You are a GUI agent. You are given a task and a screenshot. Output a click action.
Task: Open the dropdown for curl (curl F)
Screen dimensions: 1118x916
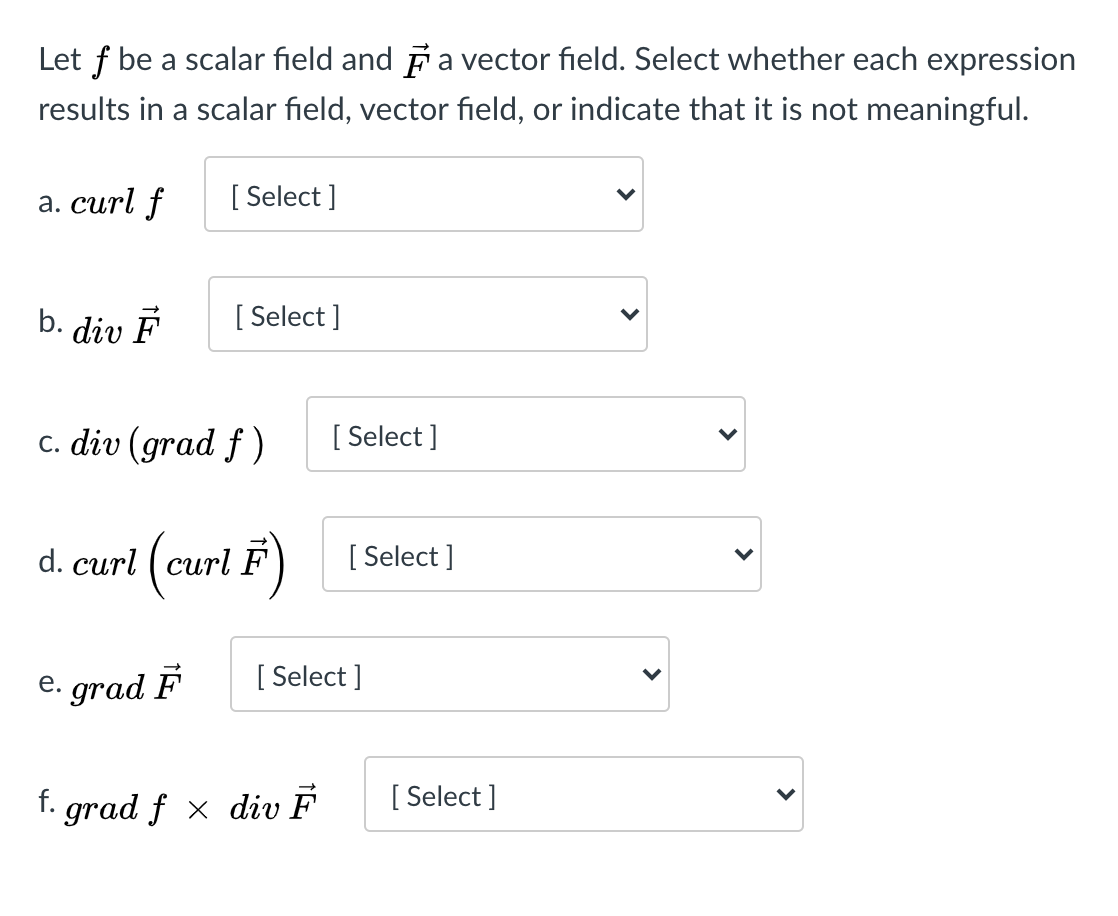[542, 554]
